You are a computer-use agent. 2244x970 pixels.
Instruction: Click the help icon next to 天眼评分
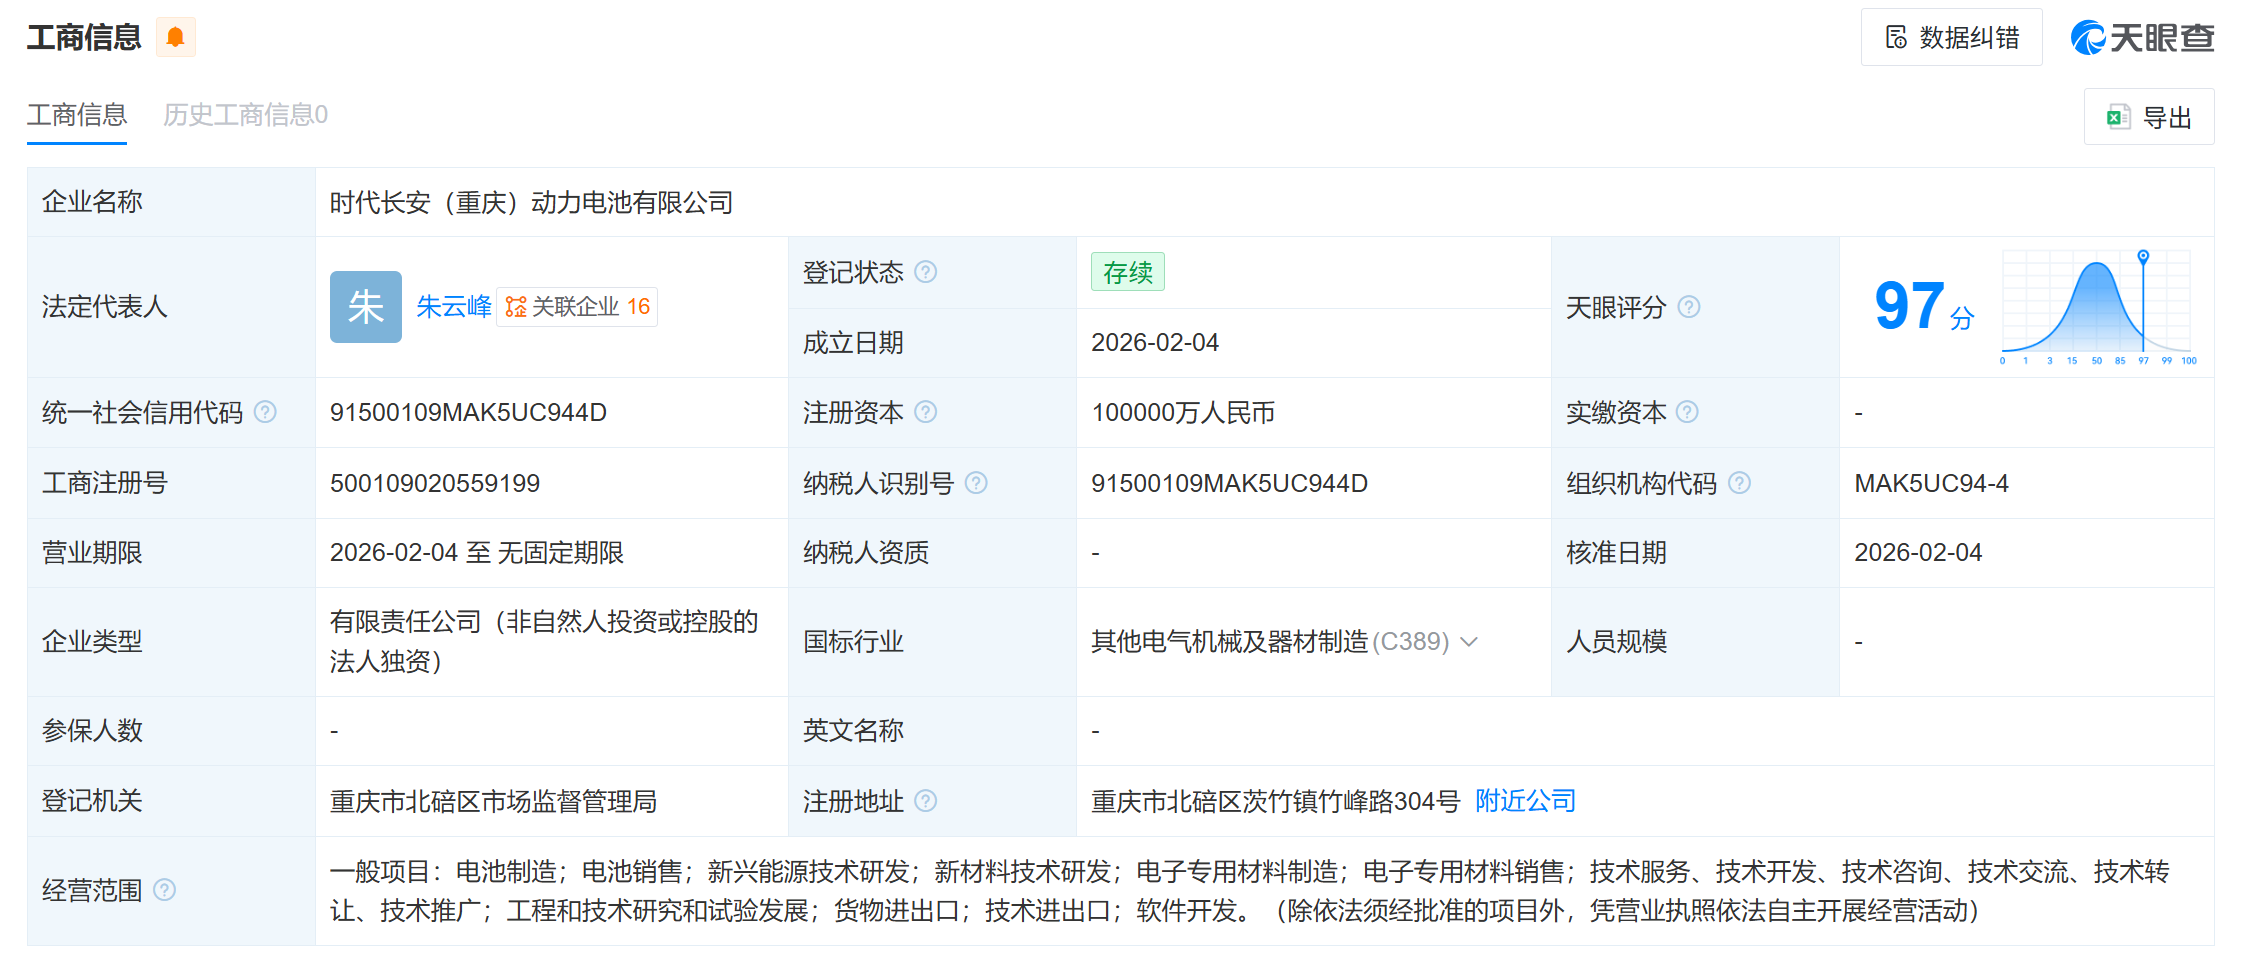click(1689, 307)
